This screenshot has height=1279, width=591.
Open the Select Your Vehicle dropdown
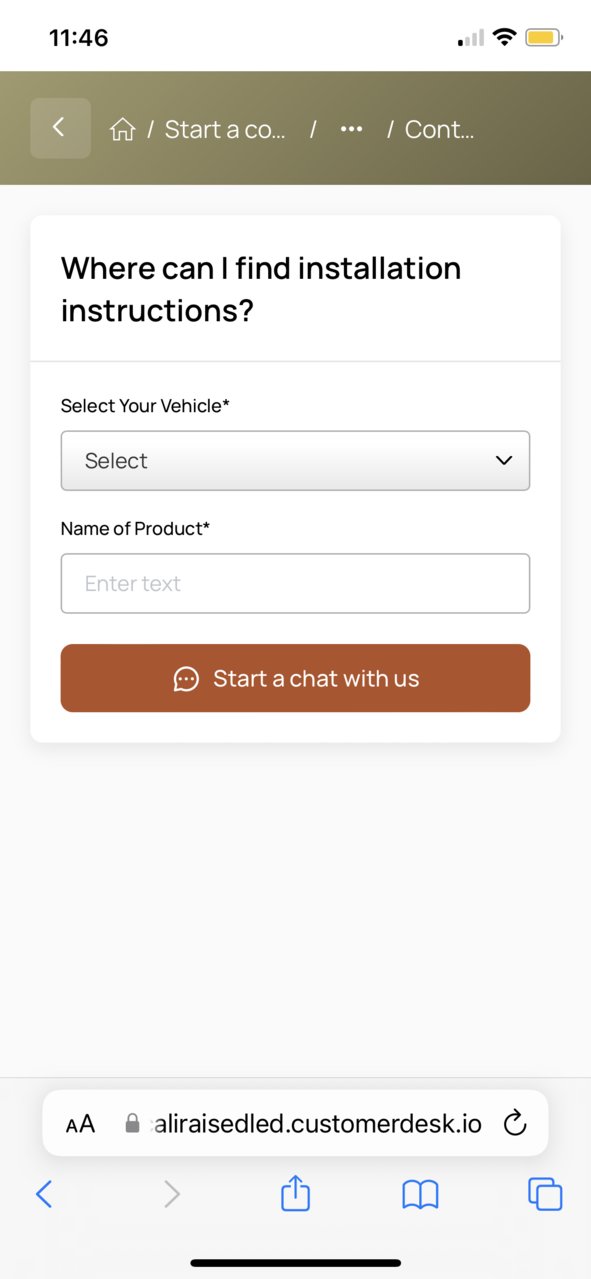295,461
